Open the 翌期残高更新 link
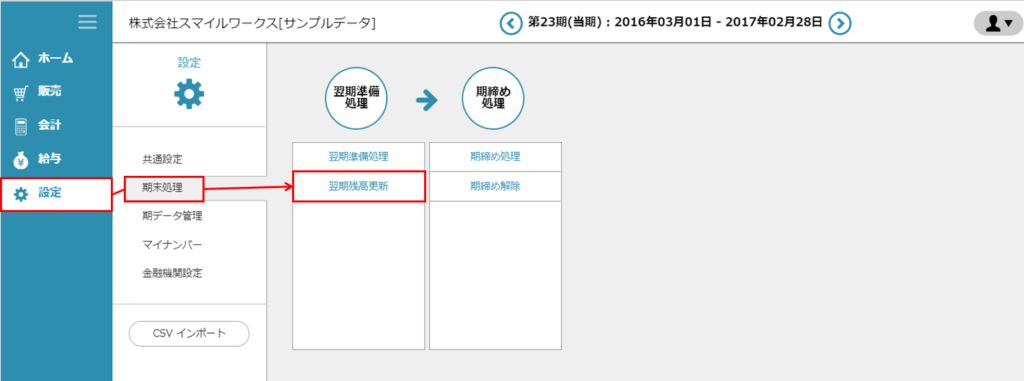This screenshot has width=1024, height=381. (359, 186)
